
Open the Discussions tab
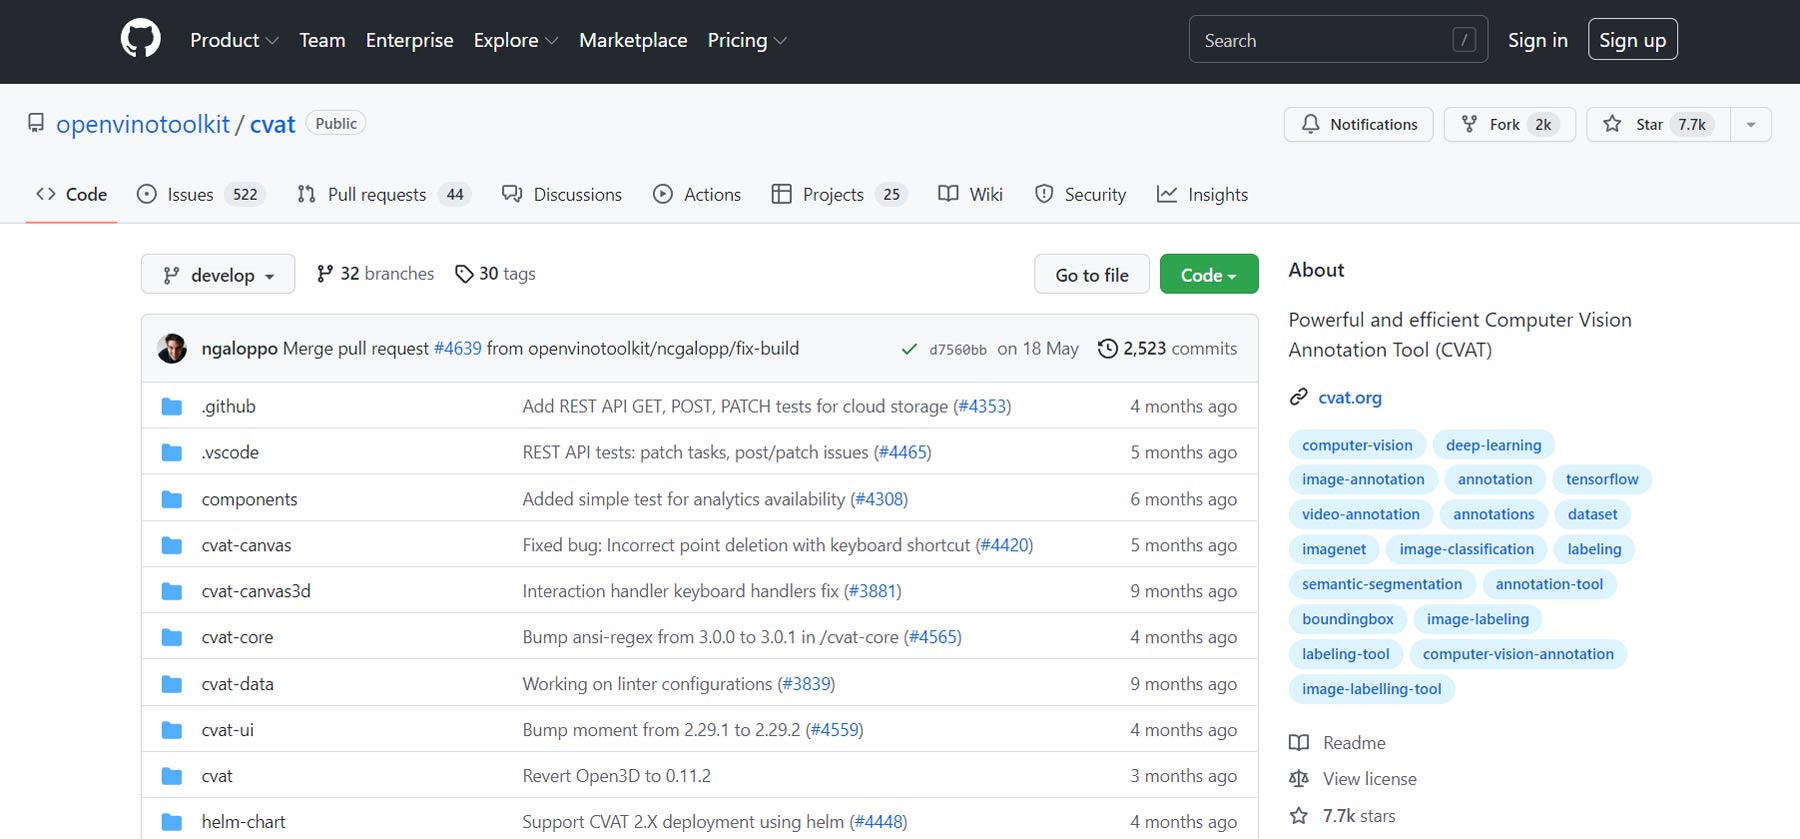(x=562, y=194)
